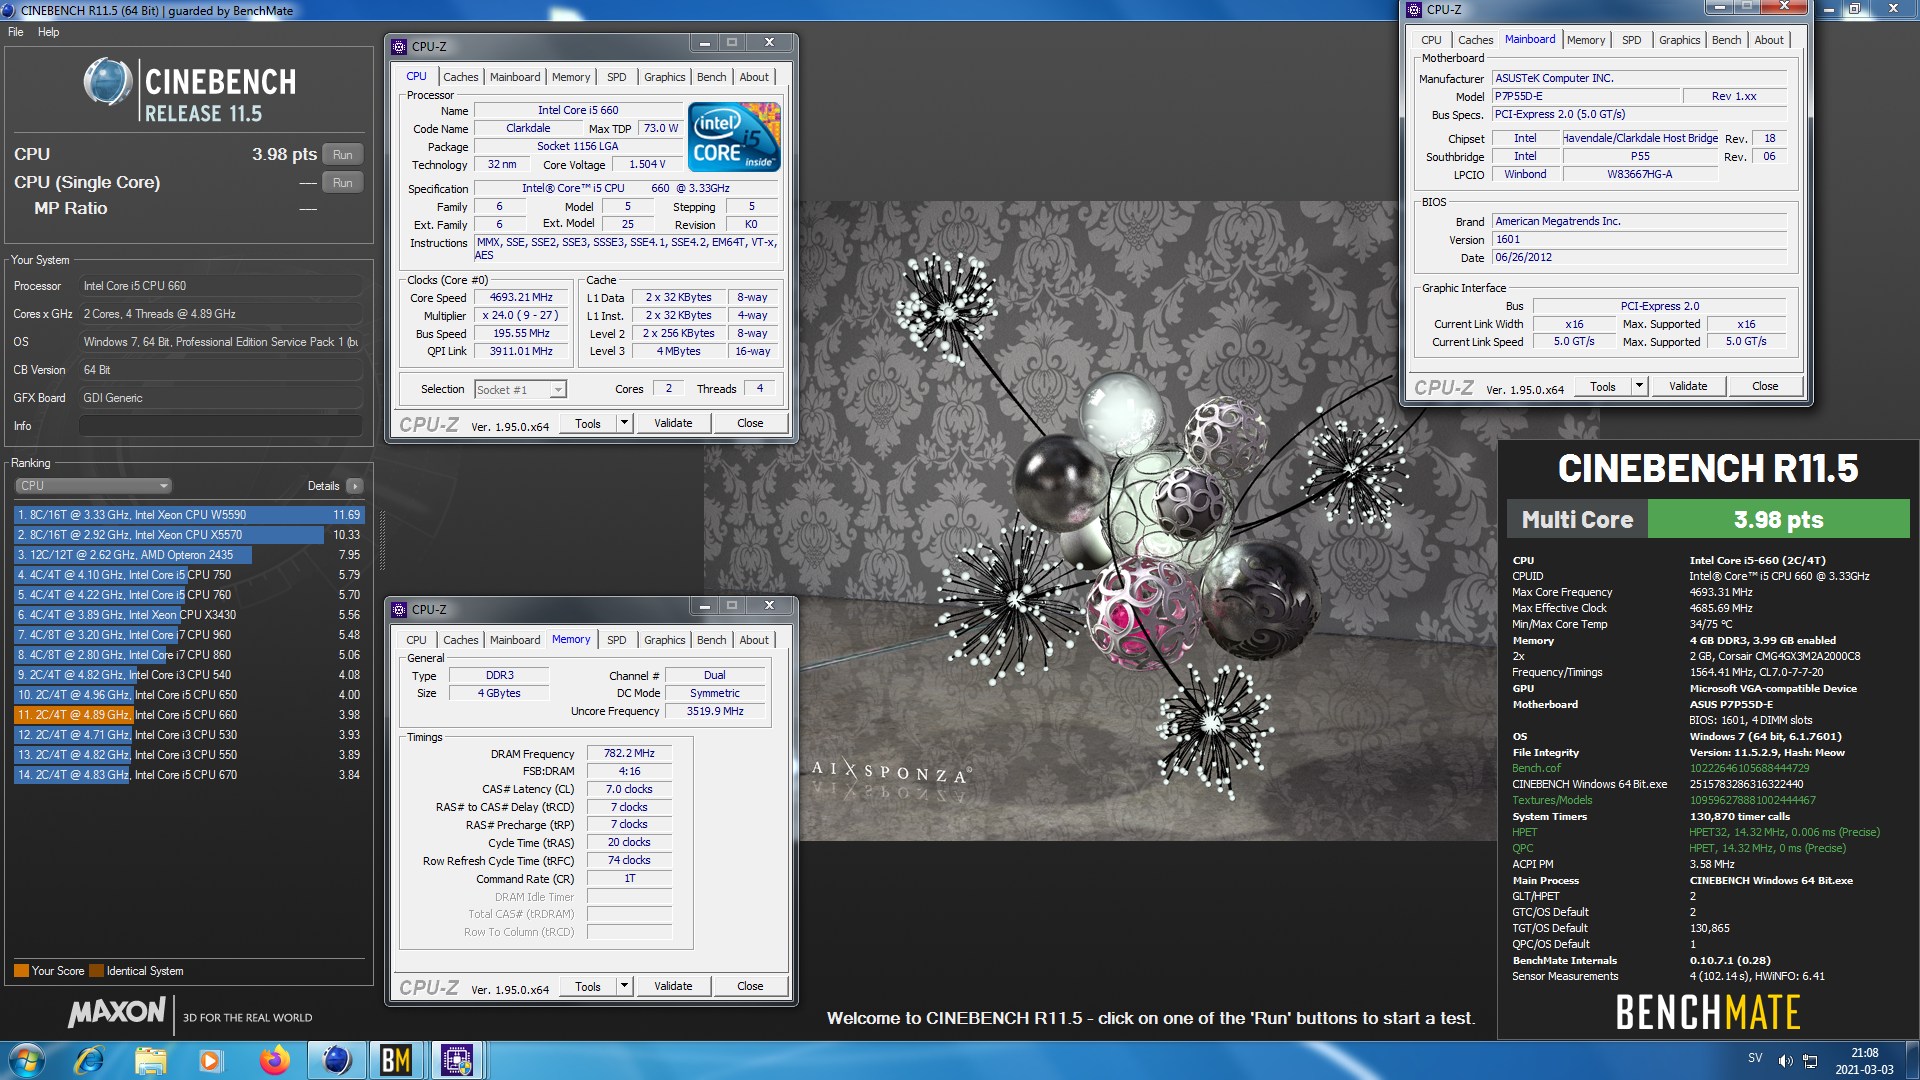Open the Help menu
The height and width of the screenshot is (1080, 1920).
coord(48,32)
